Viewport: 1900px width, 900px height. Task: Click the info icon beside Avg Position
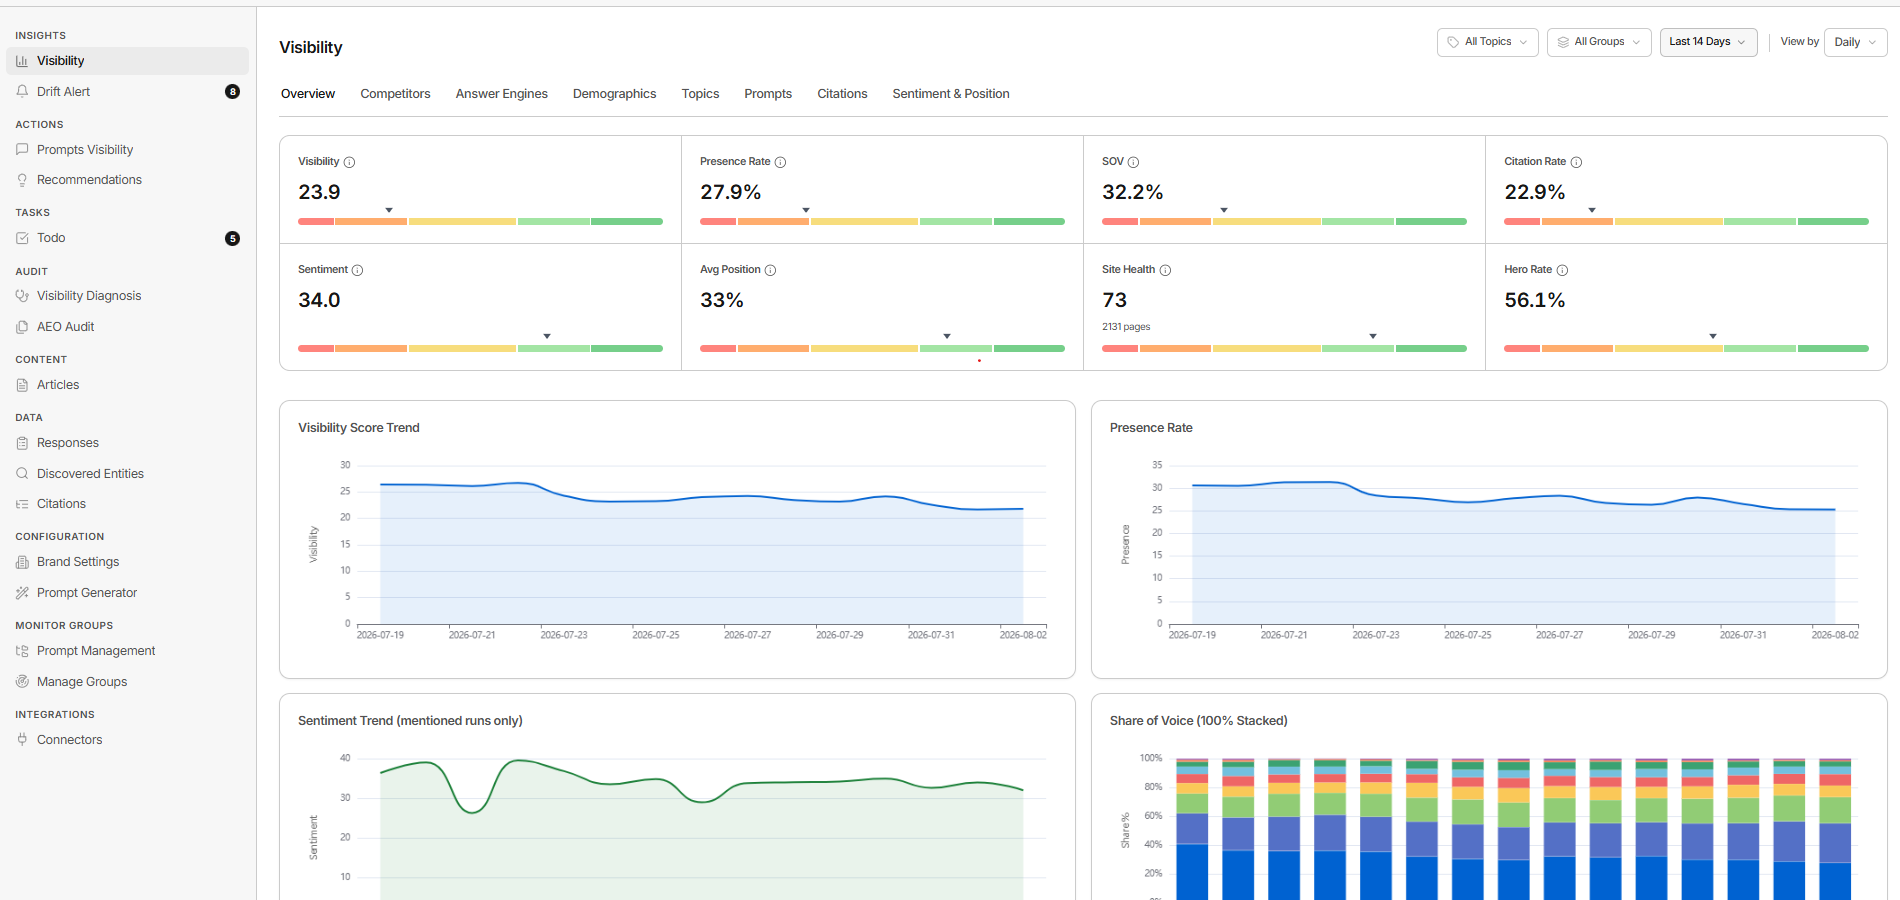[770, 270]
